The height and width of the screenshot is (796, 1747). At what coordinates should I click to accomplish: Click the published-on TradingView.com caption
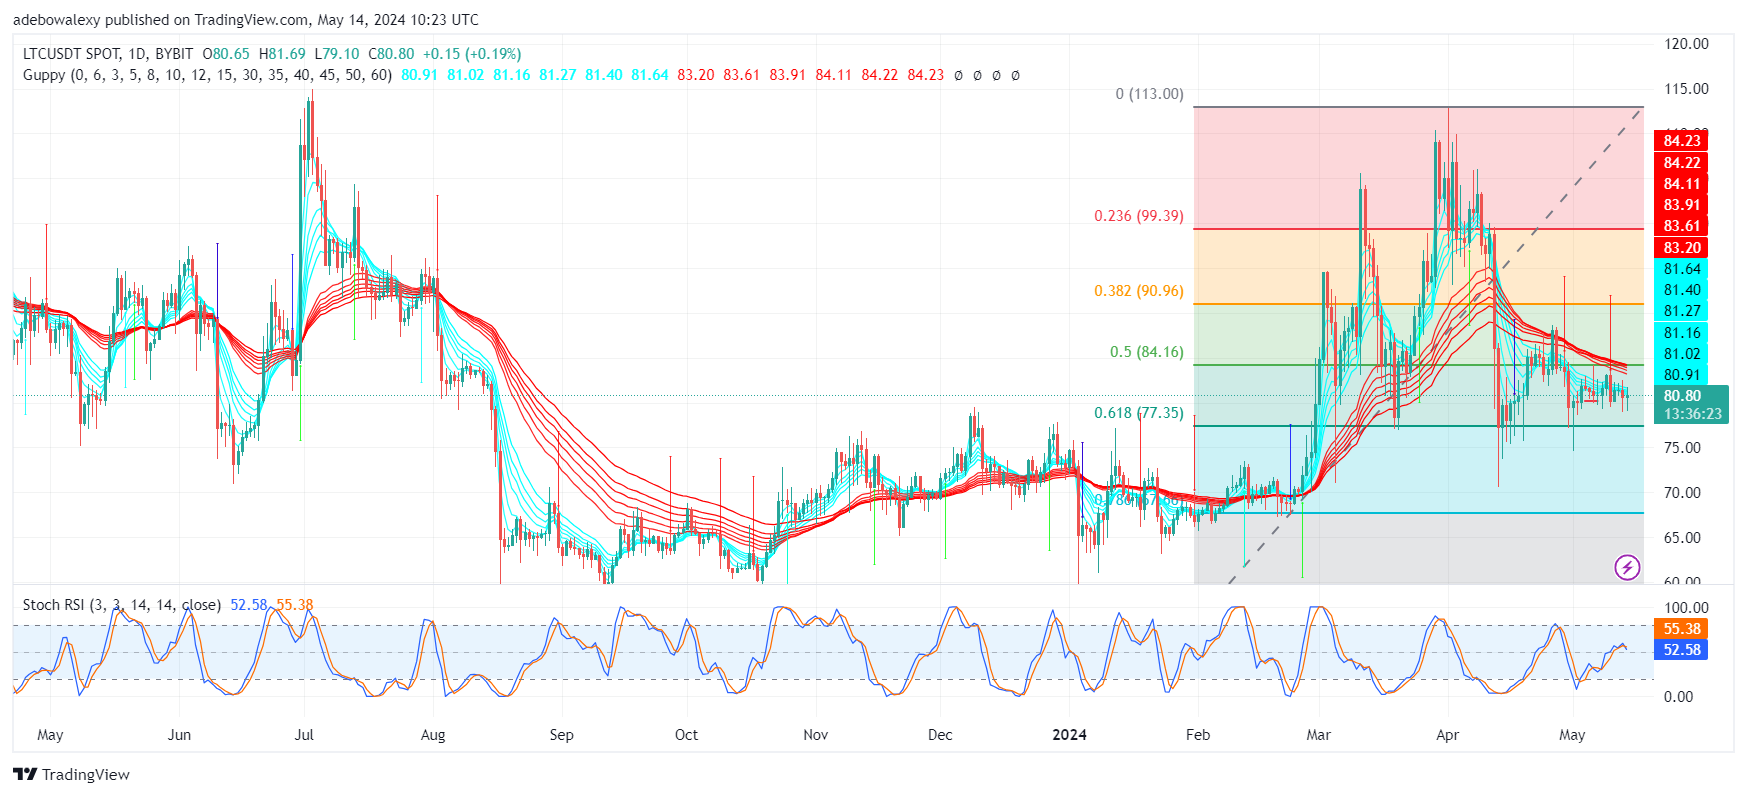245,20
